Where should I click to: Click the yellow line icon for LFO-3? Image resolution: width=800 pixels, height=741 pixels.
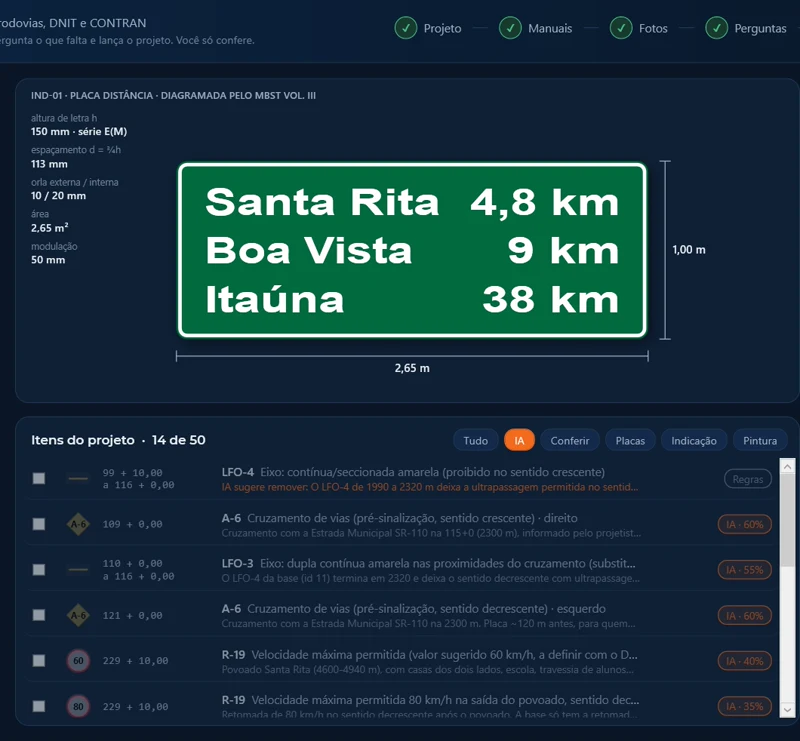pos(78,570)
